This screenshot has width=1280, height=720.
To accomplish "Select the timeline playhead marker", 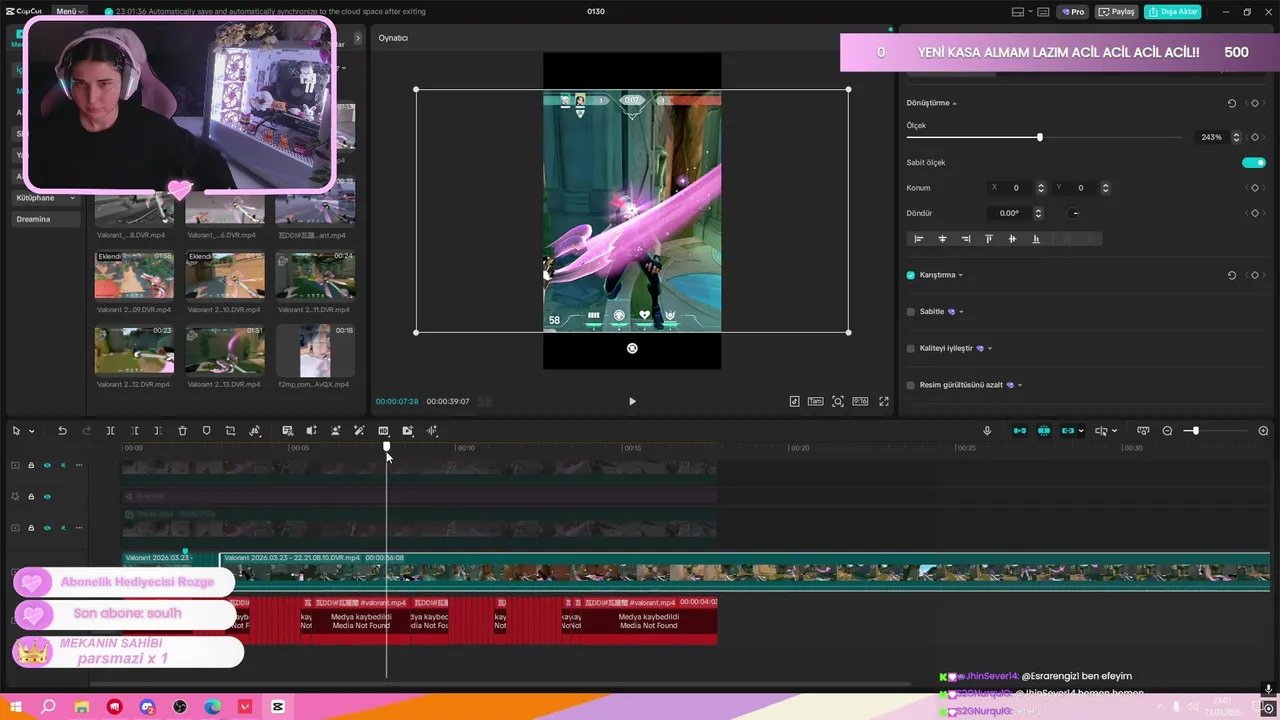I will [386, 447].
